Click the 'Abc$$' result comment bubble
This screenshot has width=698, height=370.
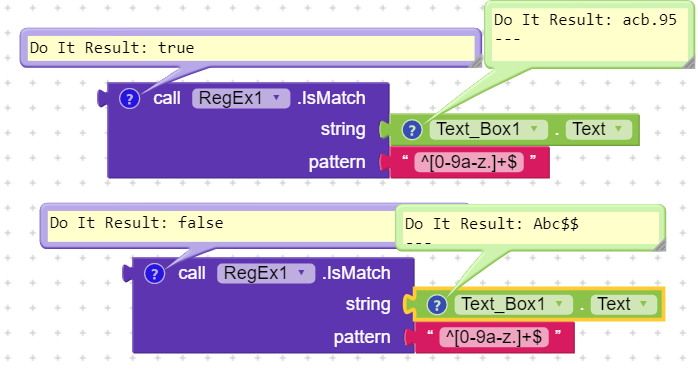(x=530, y=228)
